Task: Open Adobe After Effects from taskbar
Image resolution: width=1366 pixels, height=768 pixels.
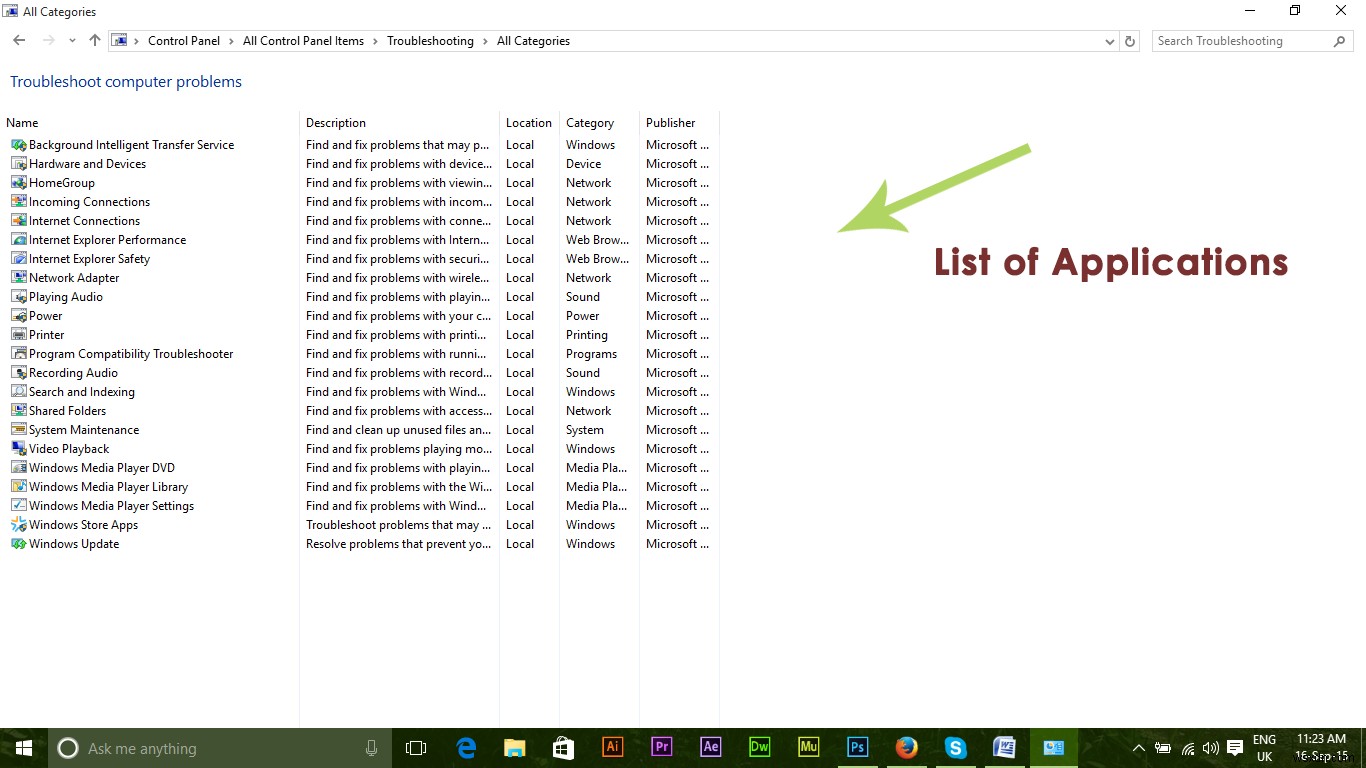Action: click(x=710, y=747)
